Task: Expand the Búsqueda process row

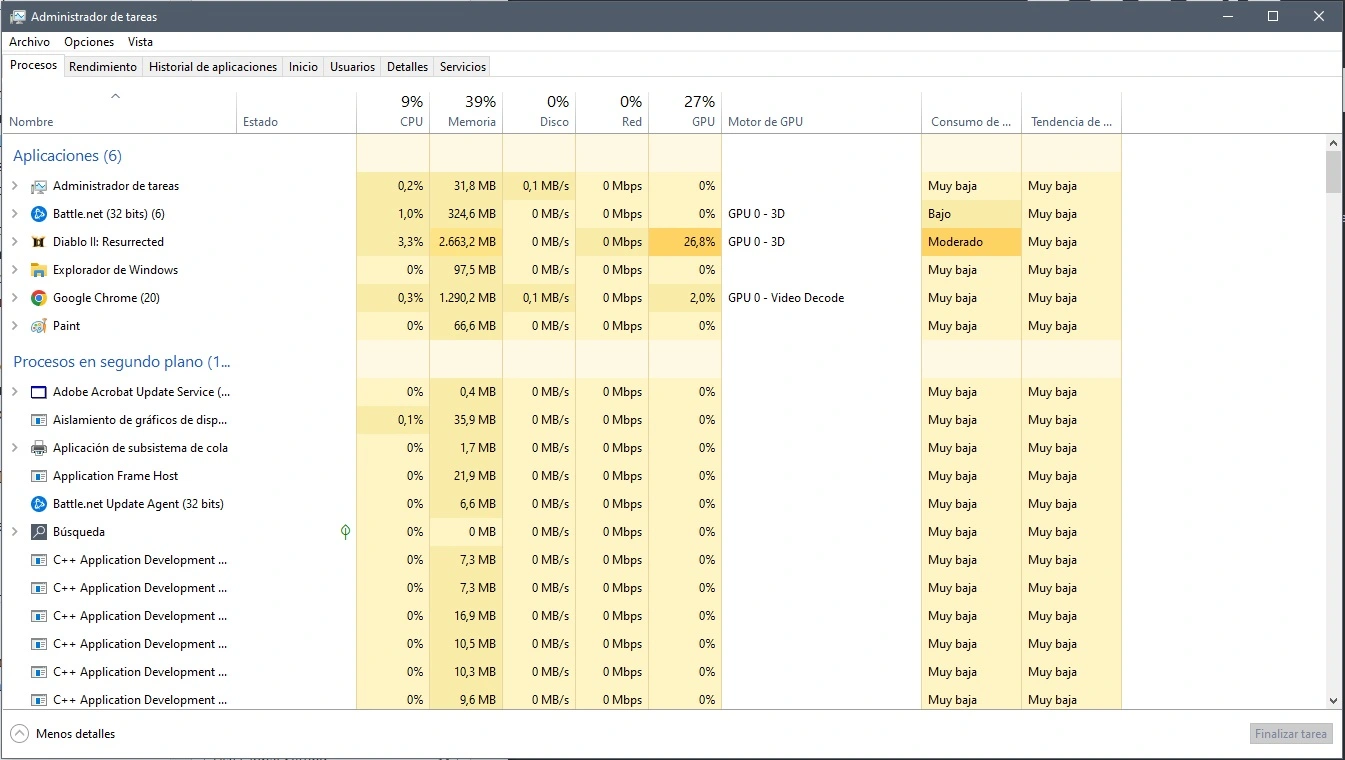Action: tap(14, 532)
